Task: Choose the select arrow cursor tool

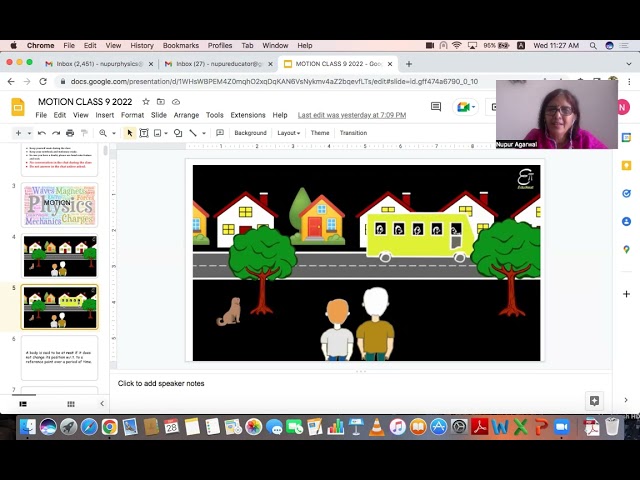Action: tap(130, 133)
